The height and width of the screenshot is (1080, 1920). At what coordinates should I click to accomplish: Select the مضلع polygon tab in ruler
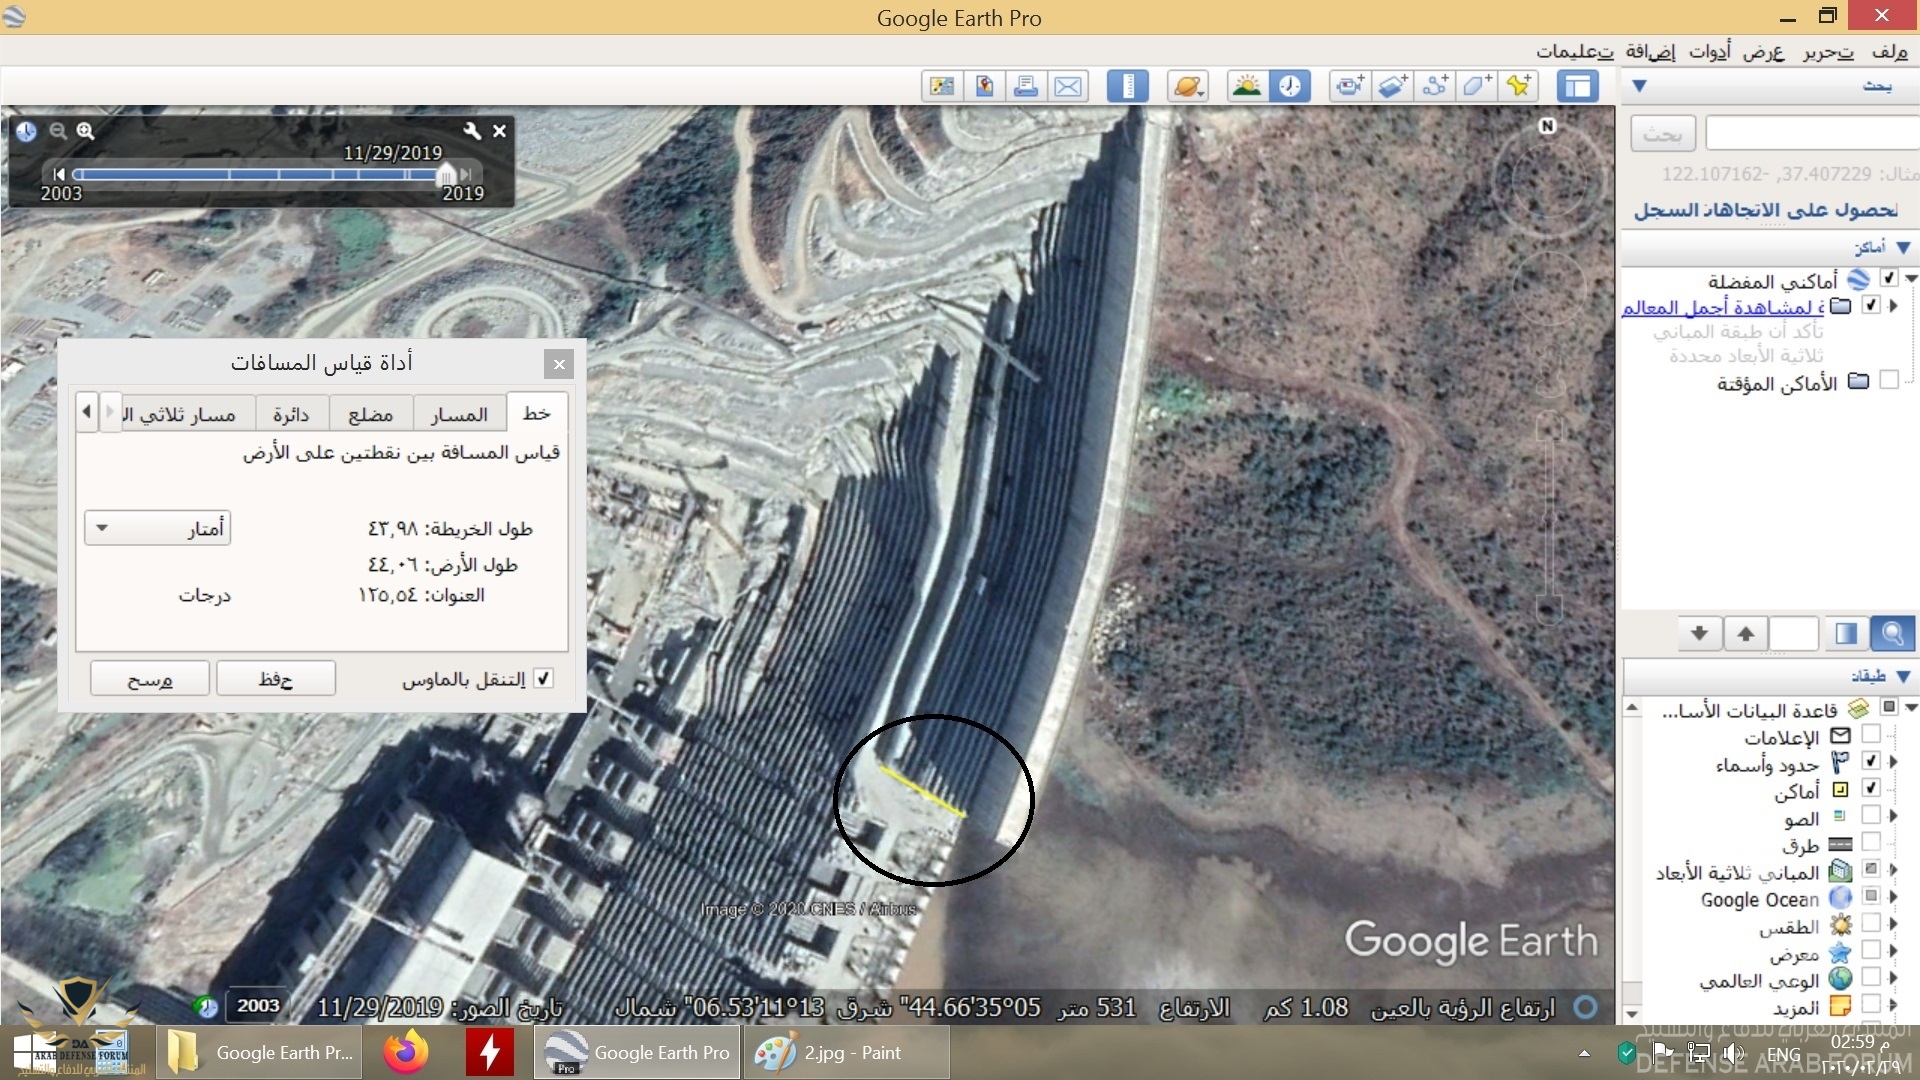click(x=370, y=414)
